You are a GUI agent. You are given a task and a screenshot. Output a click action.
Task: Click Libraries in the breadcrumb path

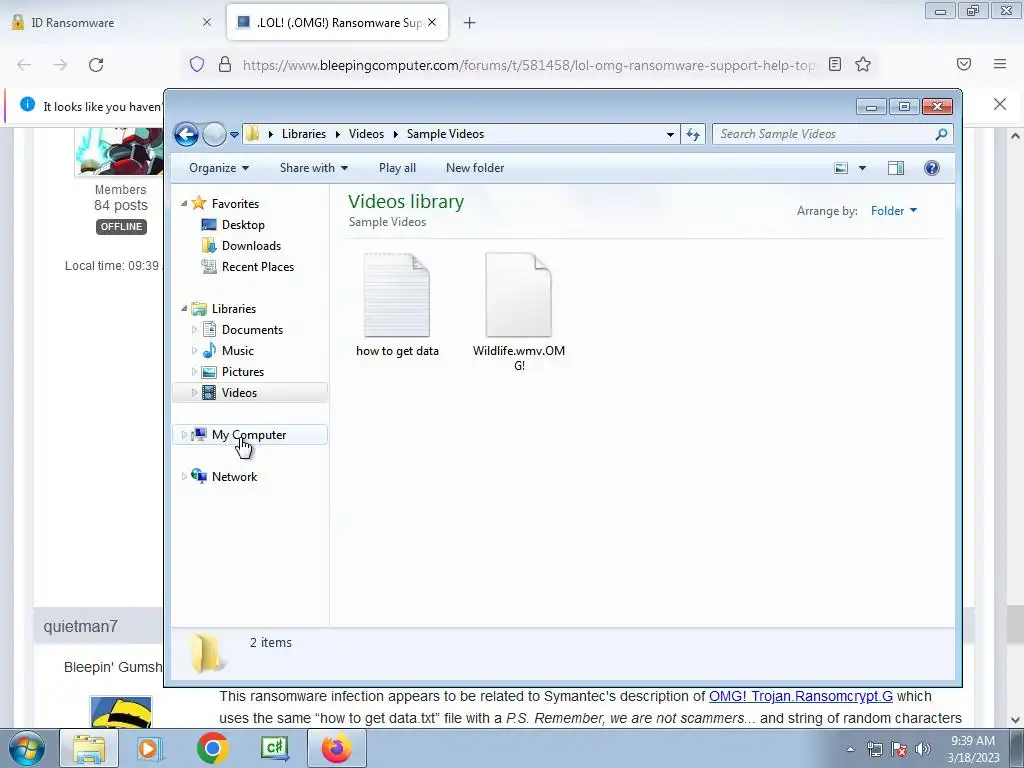304,134
